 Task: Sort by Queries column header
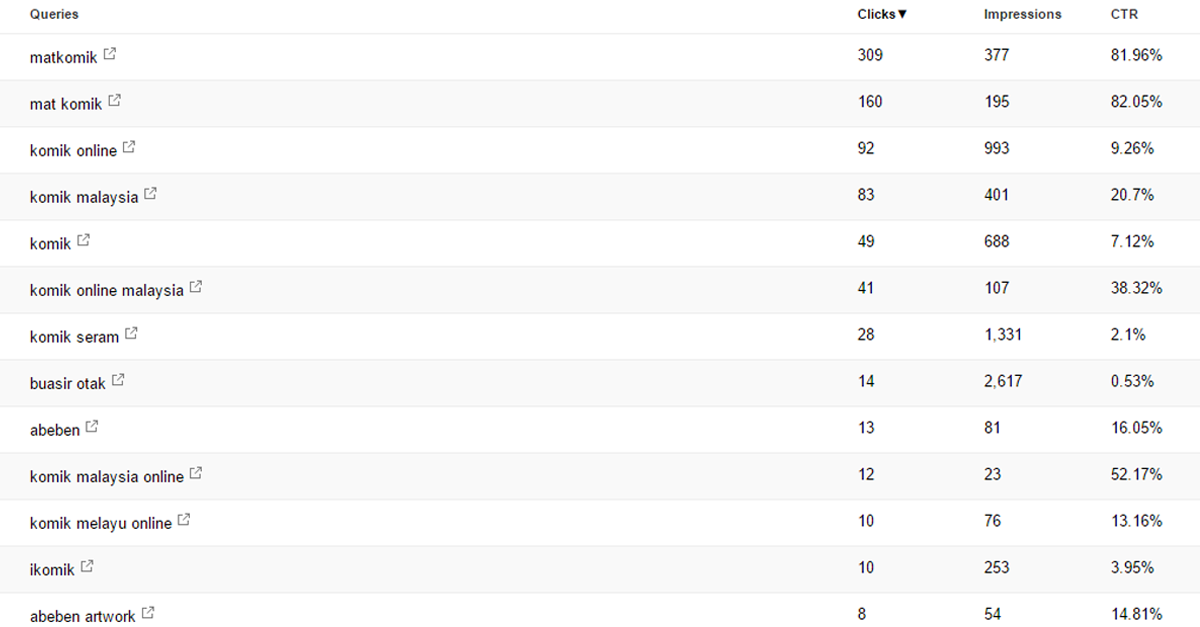tap(54, 15)
